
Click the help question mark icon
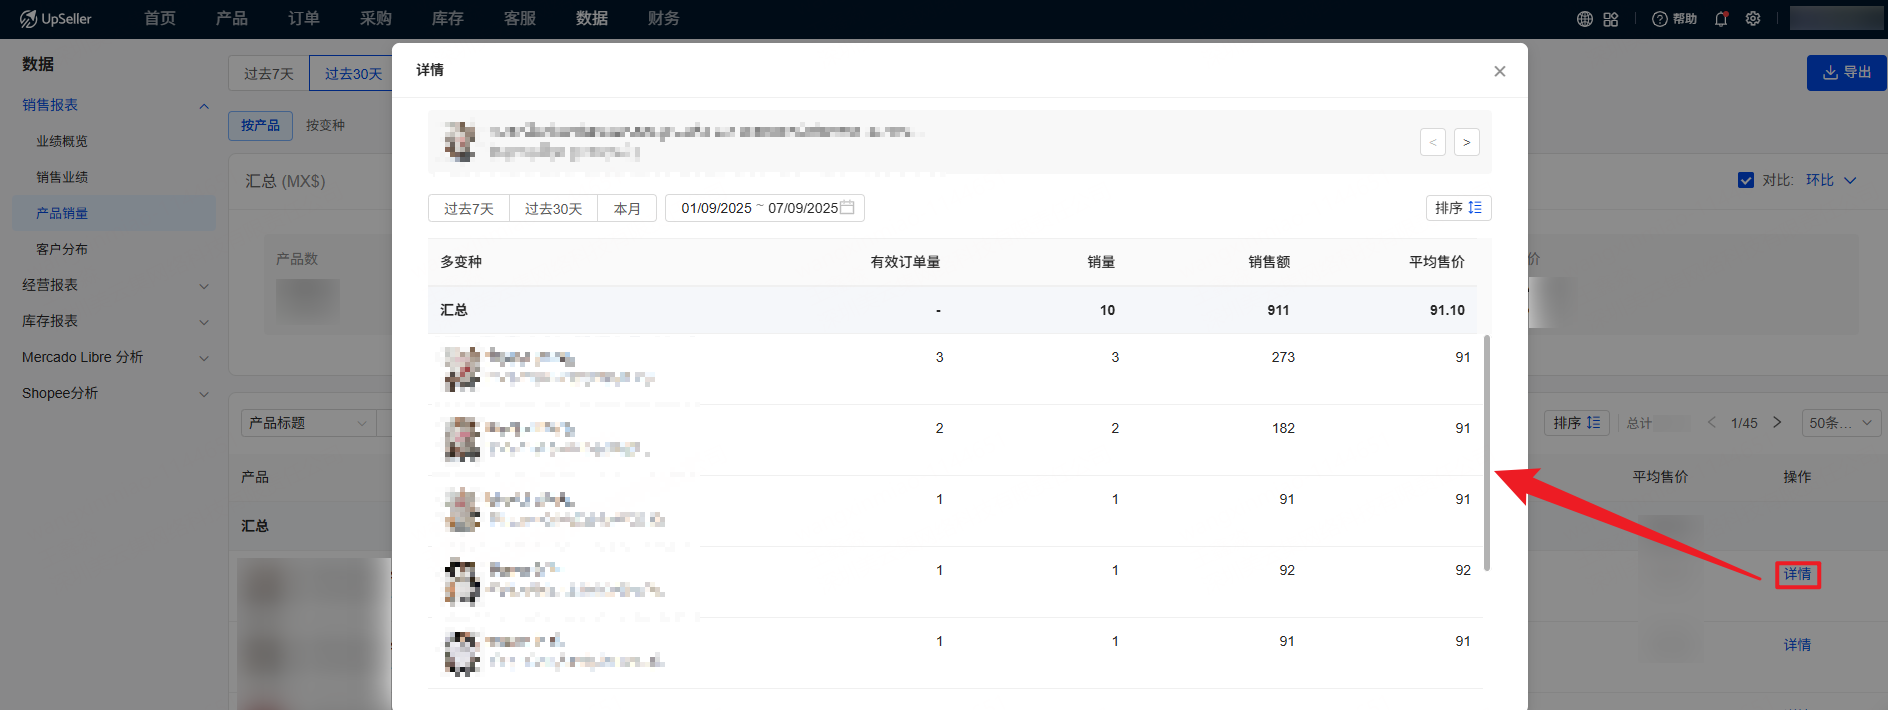1660,19
